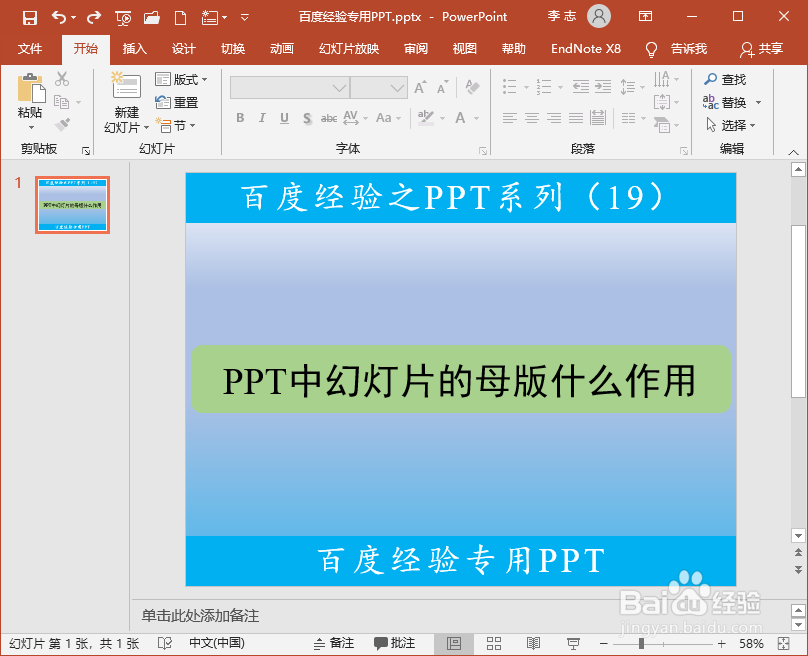Activate the format painter brush

tap(62, 124)
